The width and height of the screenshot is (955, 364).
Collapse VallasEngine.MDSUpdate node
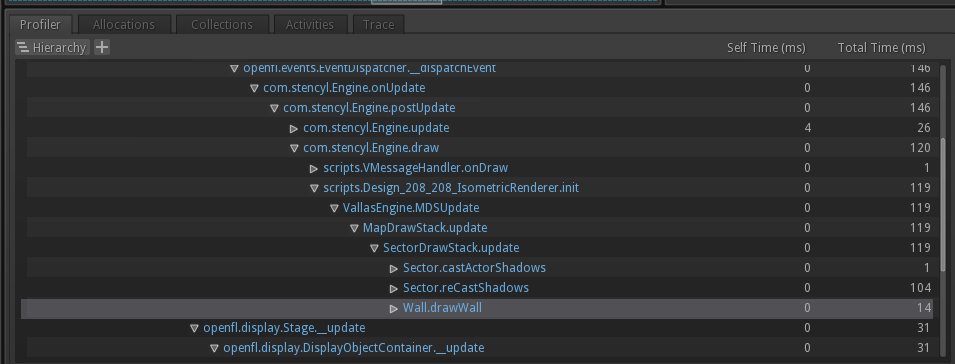pos(334,208)
